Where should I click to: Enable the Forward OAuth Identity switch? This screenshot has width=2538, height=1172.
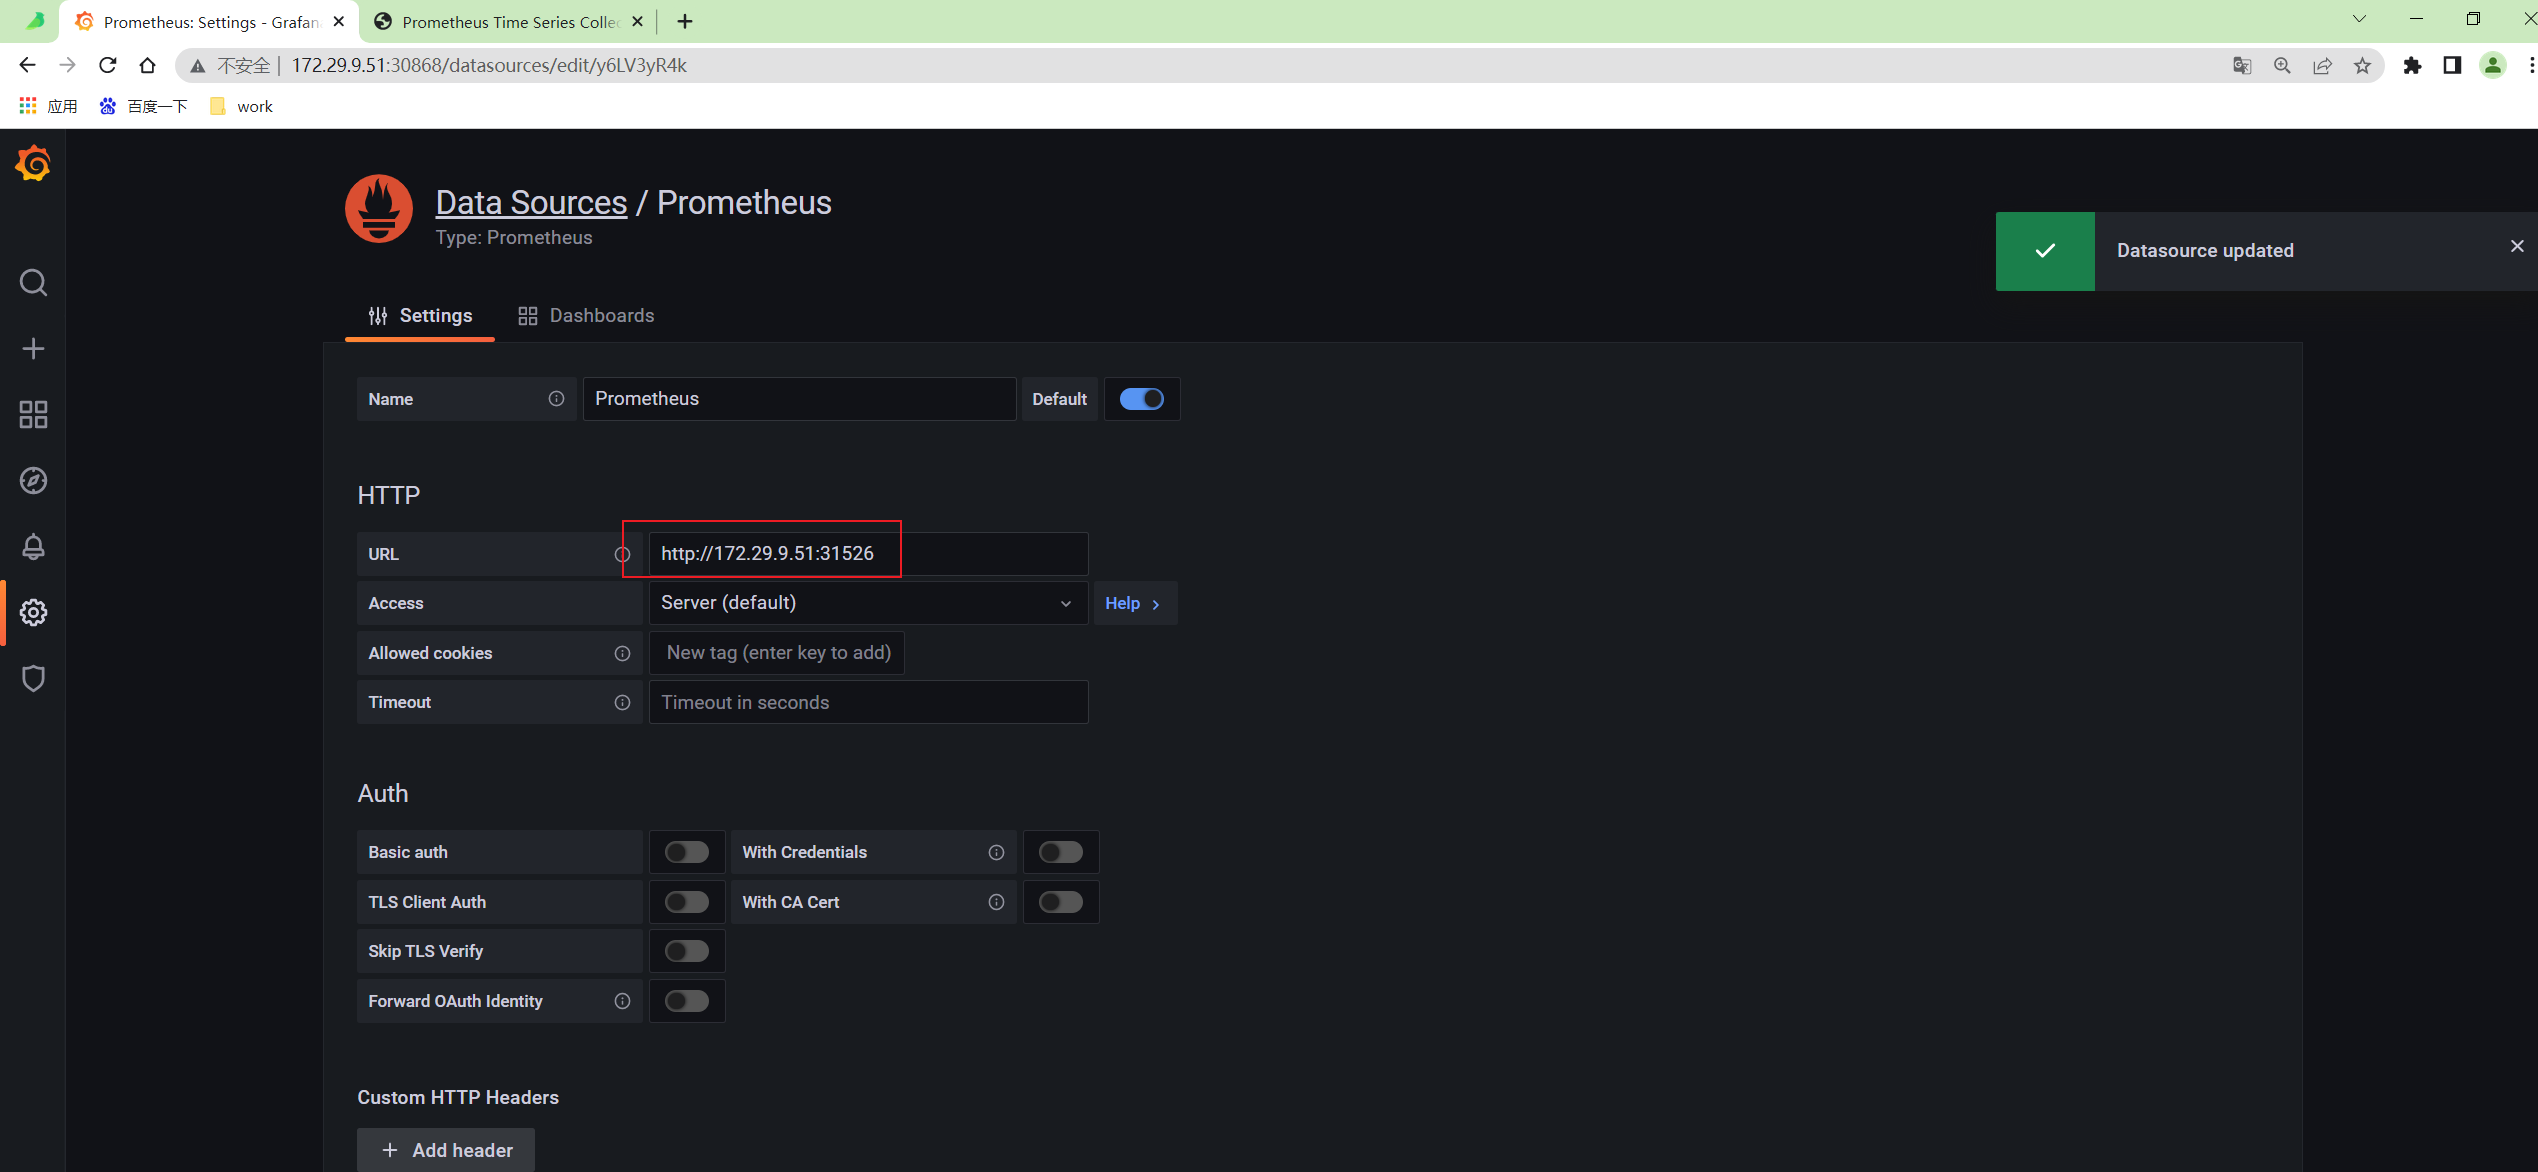[x=687, y=1001]
